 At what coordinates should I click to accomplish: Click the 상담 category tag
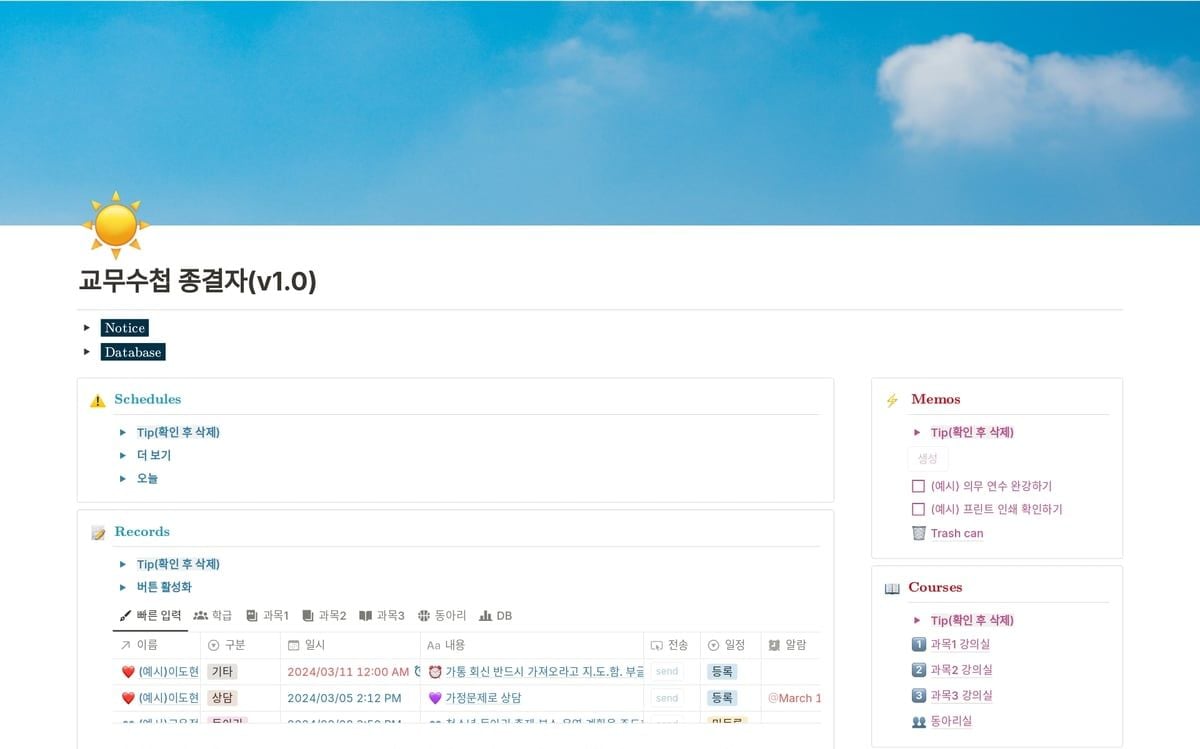tap(222, 698)
